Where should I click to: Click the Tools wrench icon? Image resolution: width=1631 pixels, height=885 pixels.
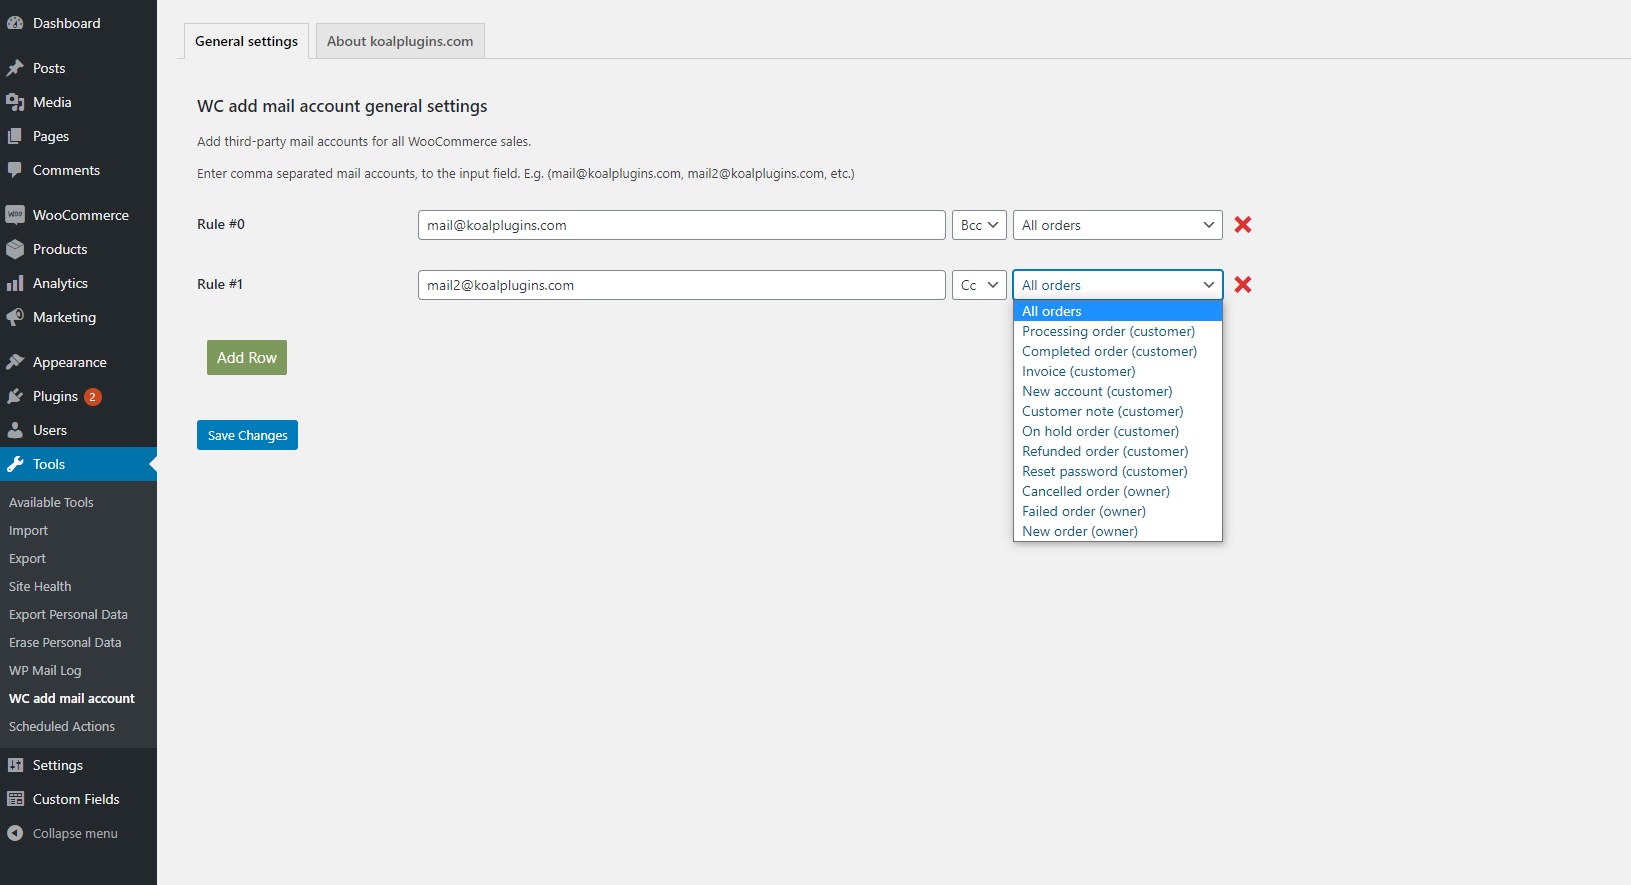(15, 464)
